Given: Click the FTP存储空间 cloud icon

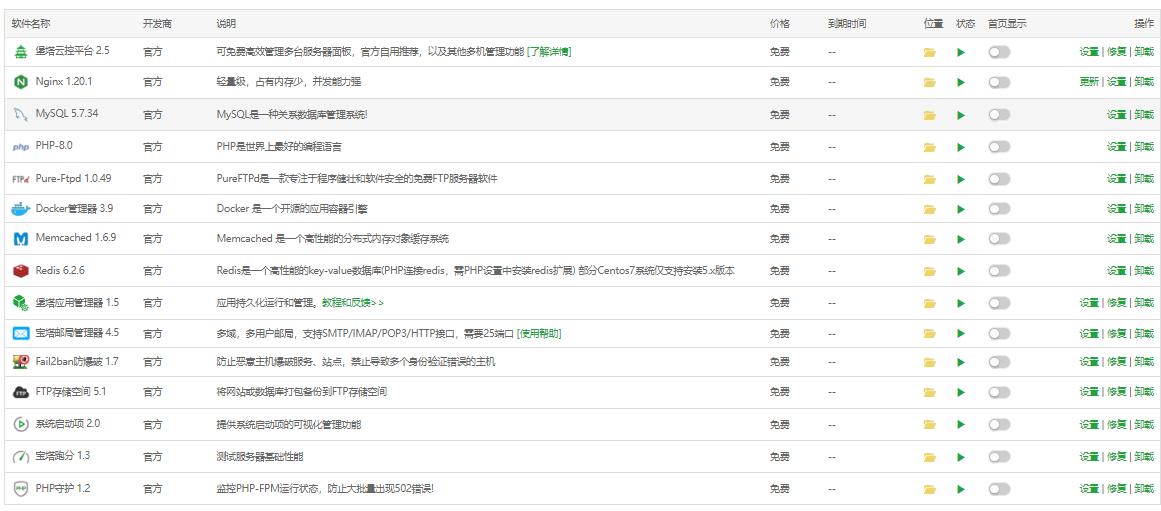Looking at the screenshot, I should pos(20,392).
